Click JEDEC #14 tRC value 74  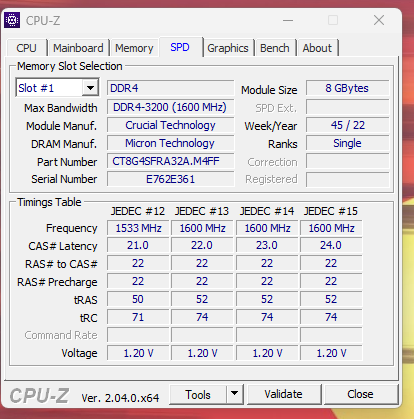pos(267,317)
